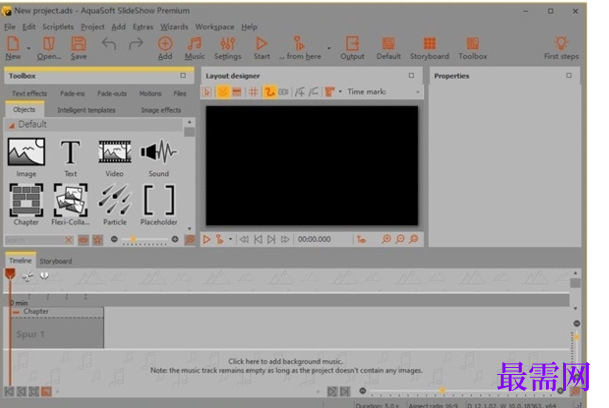Select the Sound object in the Toolbox
This screenshot has width=609, height=408.
[158, 157]
